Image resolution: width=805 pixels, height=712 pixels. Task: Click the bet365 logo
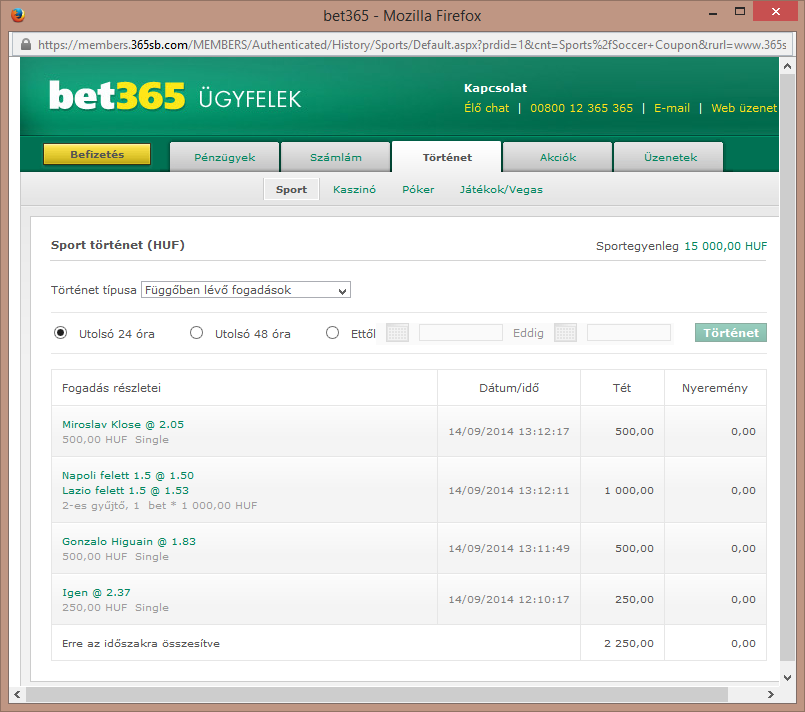(117, 96)
